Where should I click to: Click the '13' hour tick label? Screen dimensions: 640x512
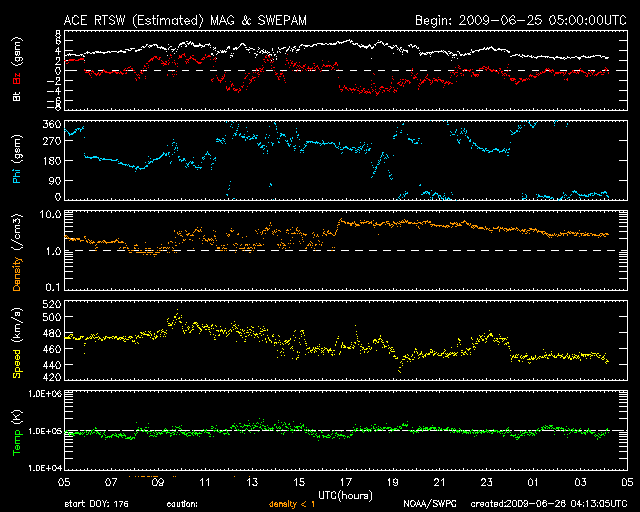coord(252,483)
